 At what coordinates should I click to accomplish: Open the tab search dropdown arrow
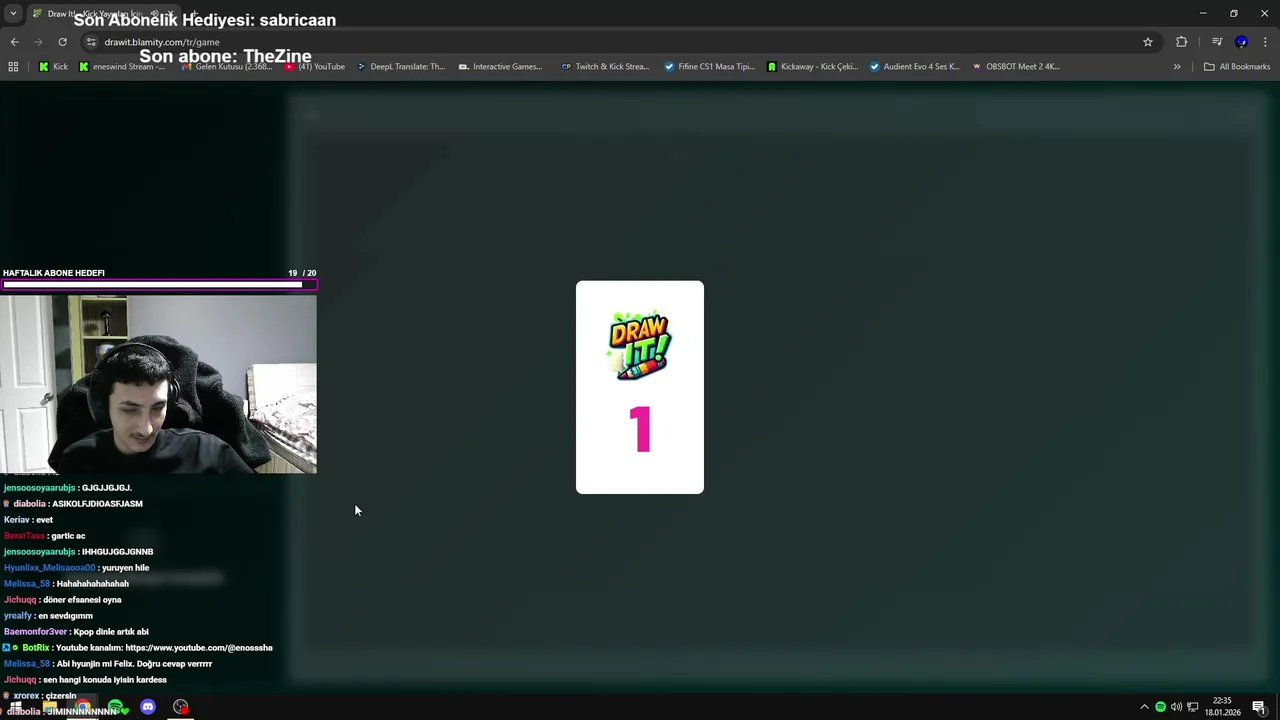[x=13, y=13]
